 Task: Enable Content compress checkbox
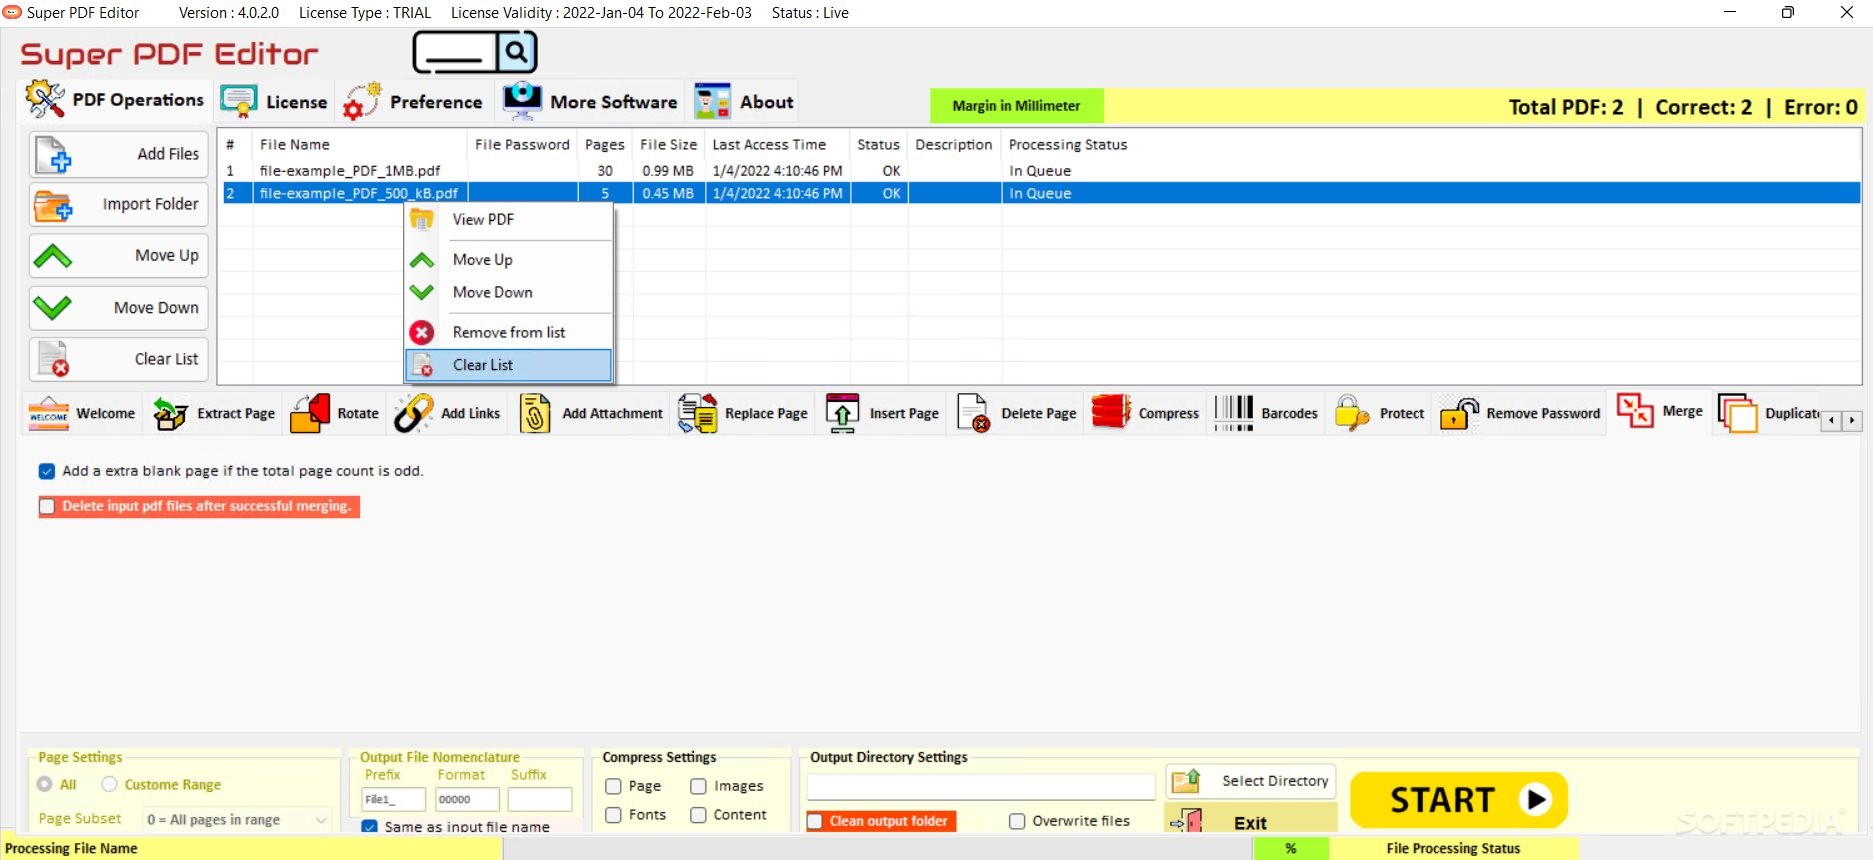pos(698,815)
